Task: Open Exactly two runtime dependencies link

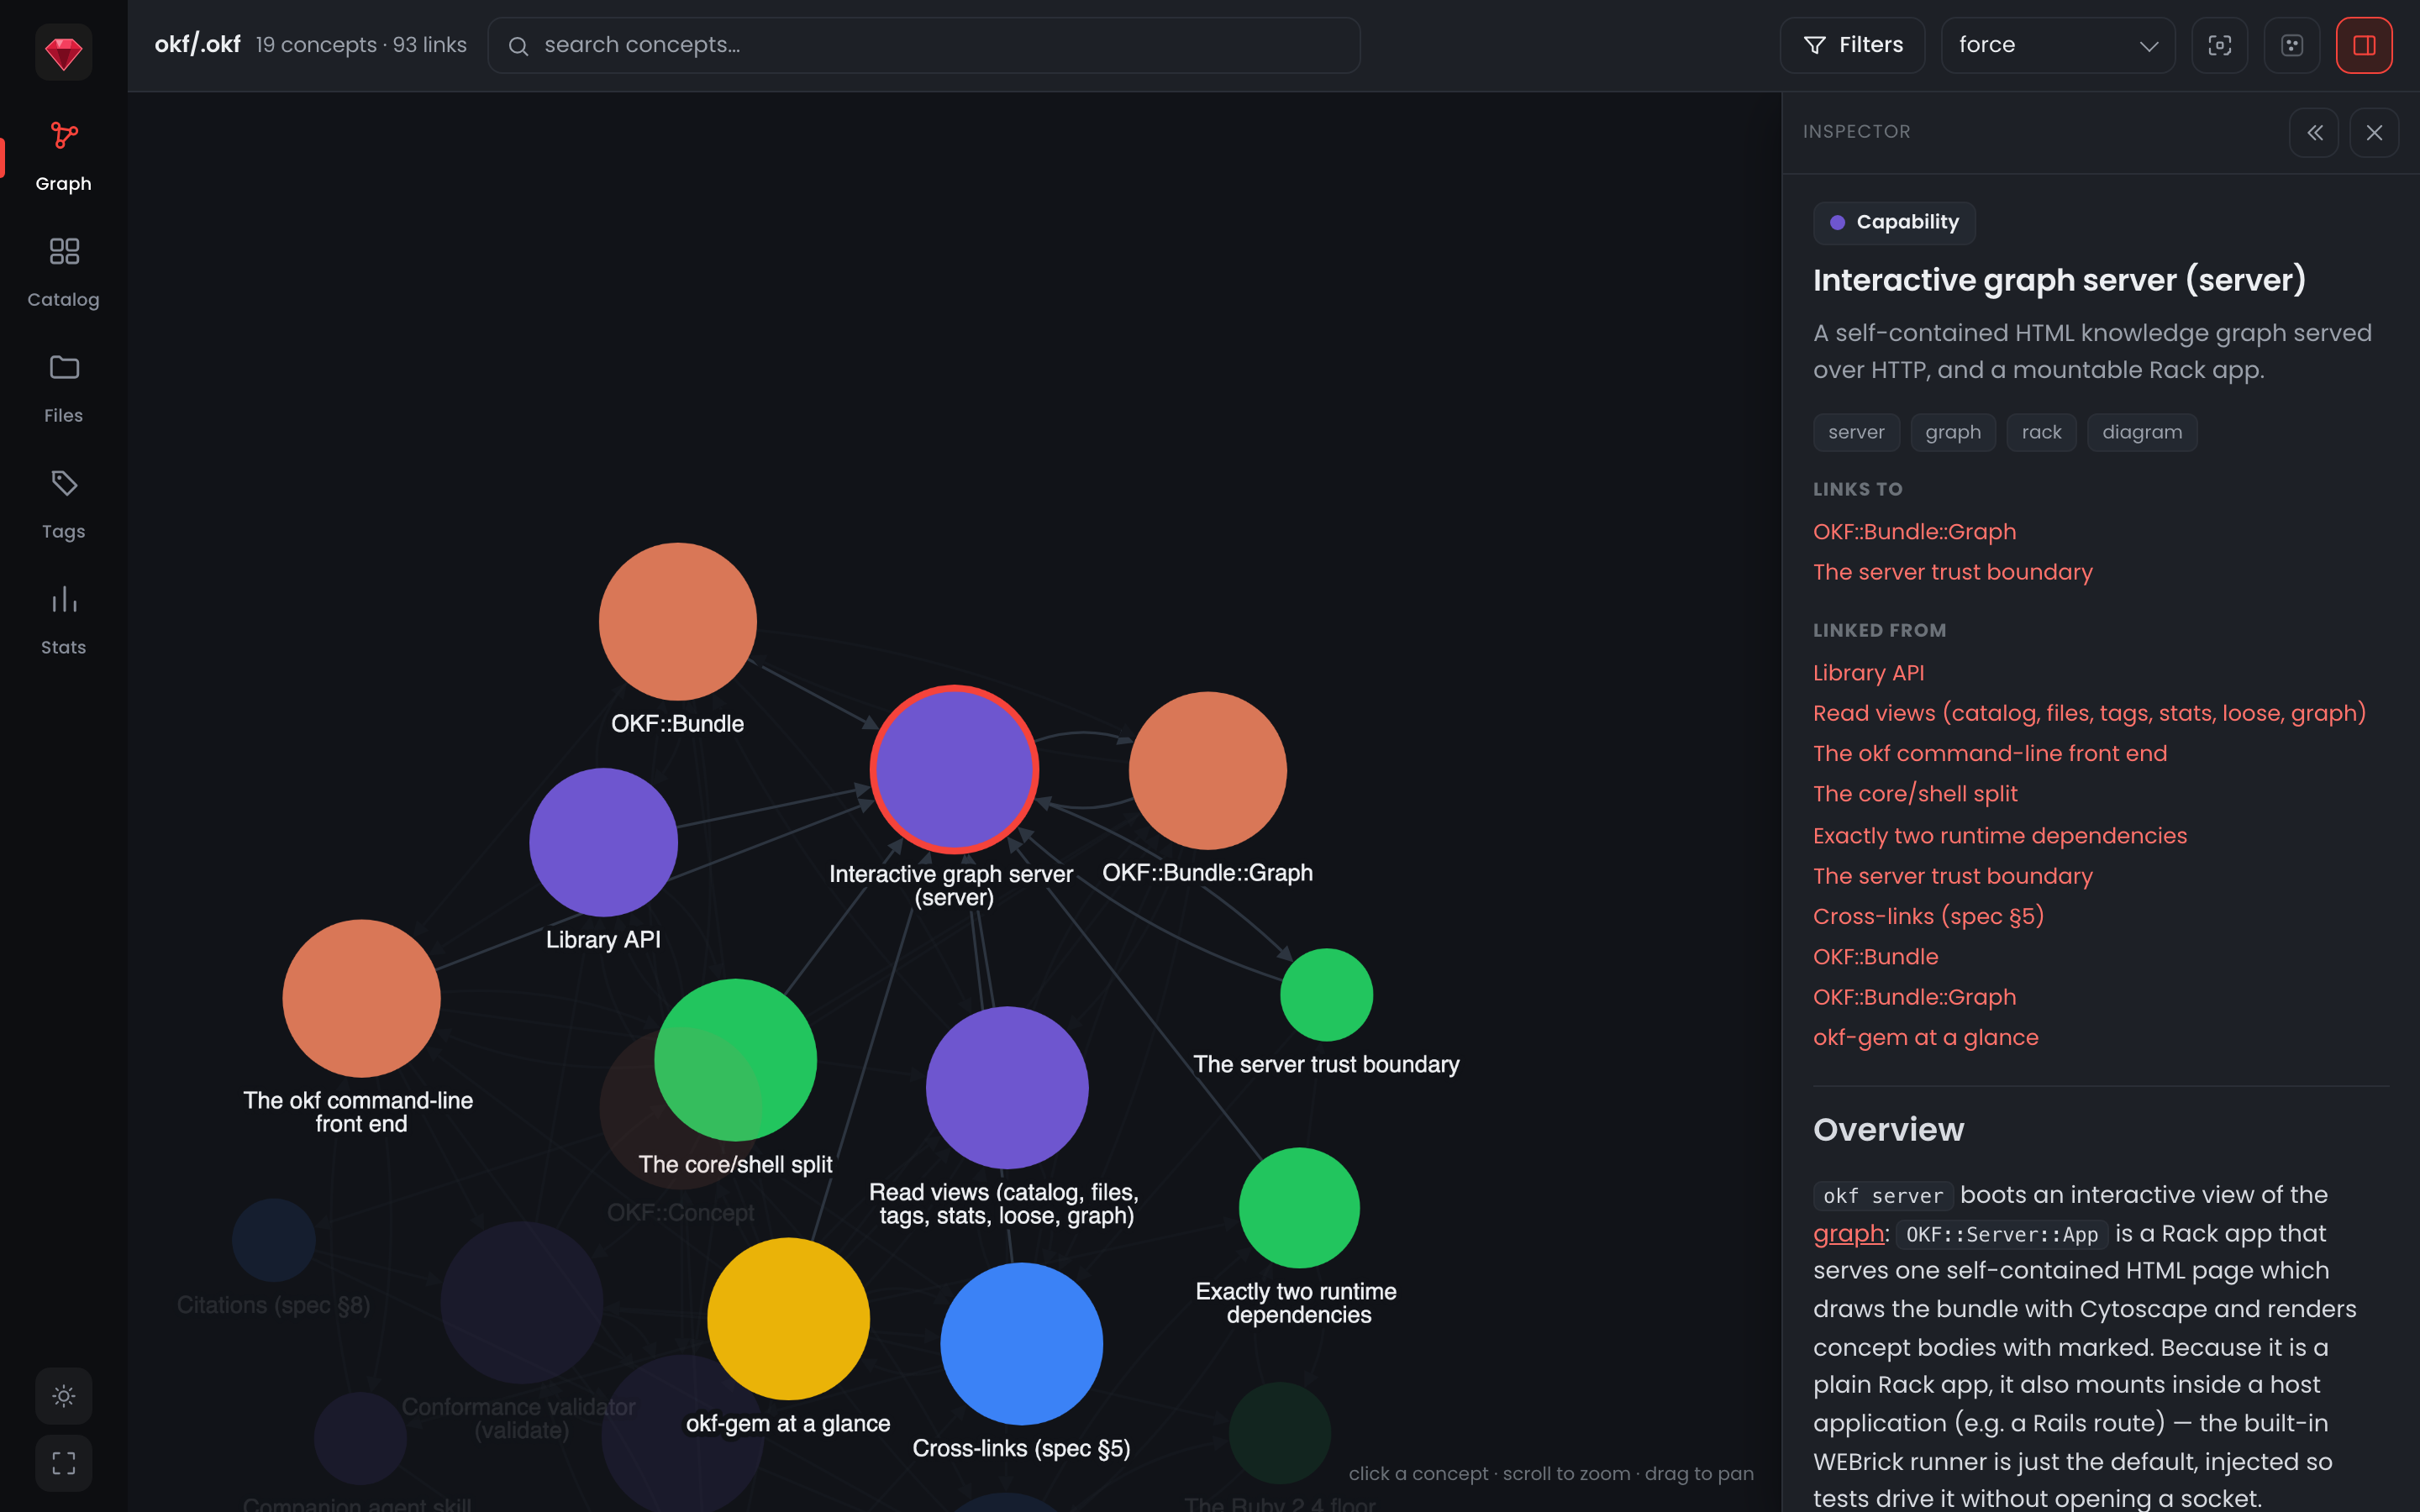Action: tap(2000, 836)
